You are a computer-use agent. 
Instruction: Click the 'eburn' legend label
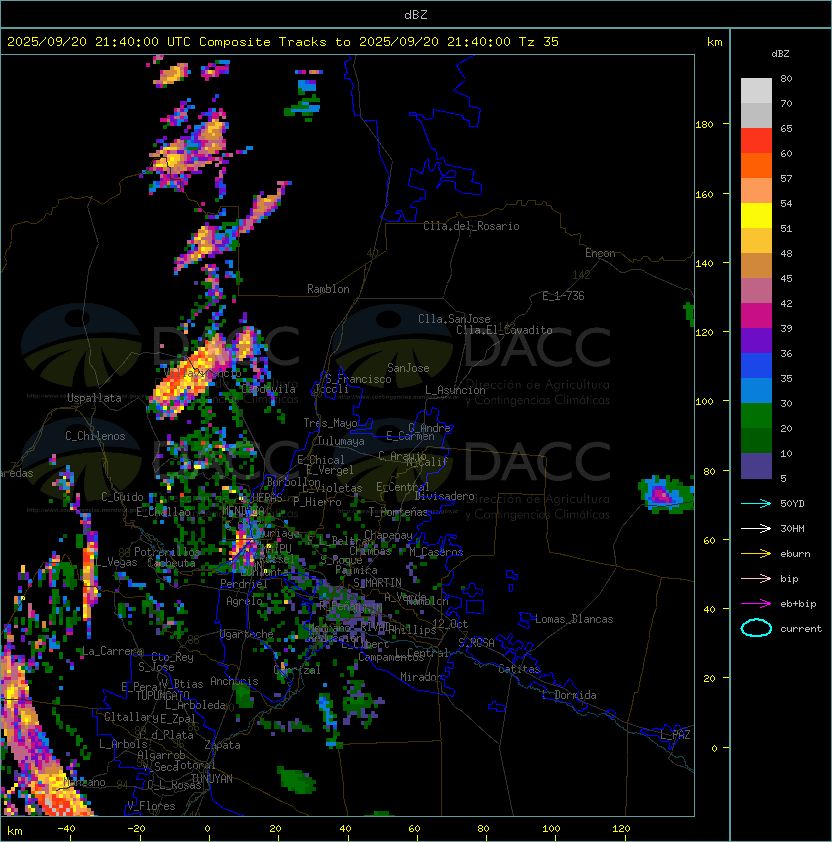(795, 554)
